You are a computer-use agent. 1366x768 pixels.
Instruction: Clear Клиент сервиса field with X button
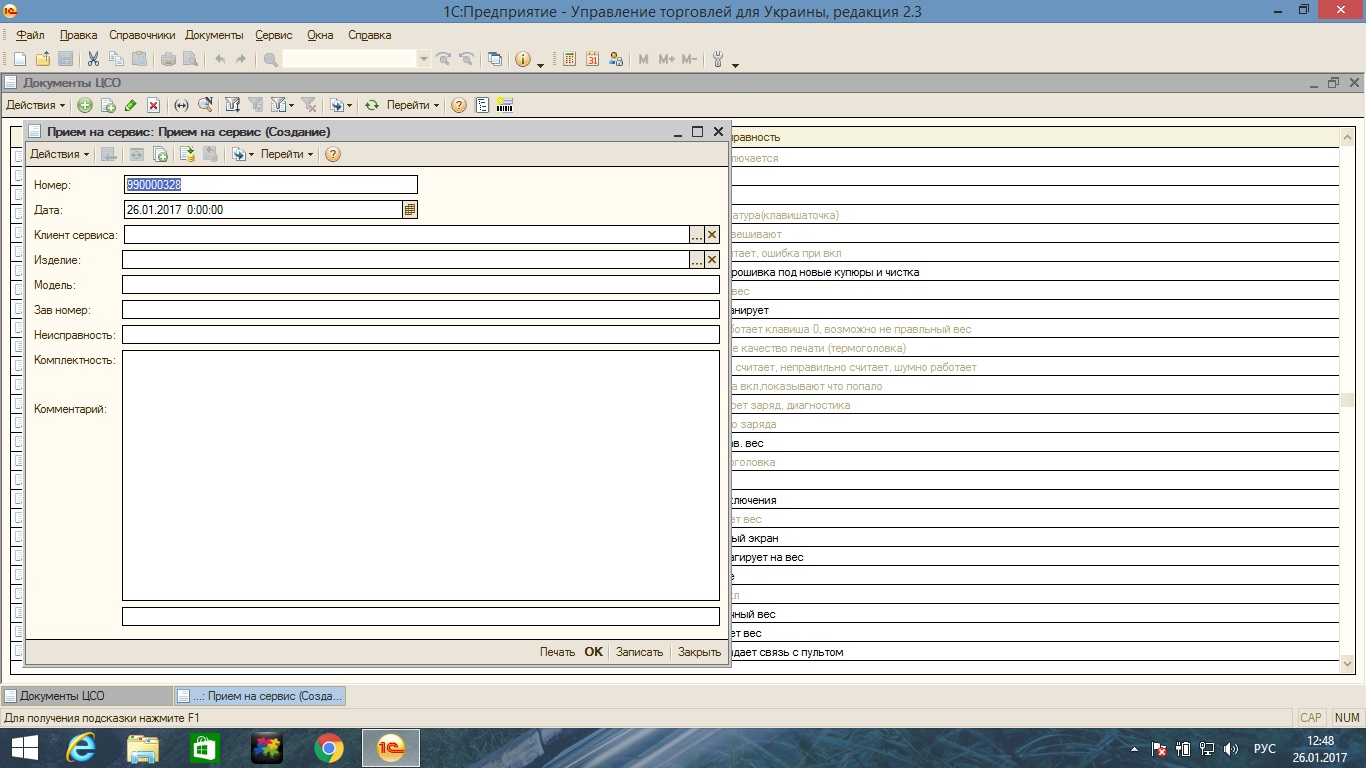coord(712,235)
